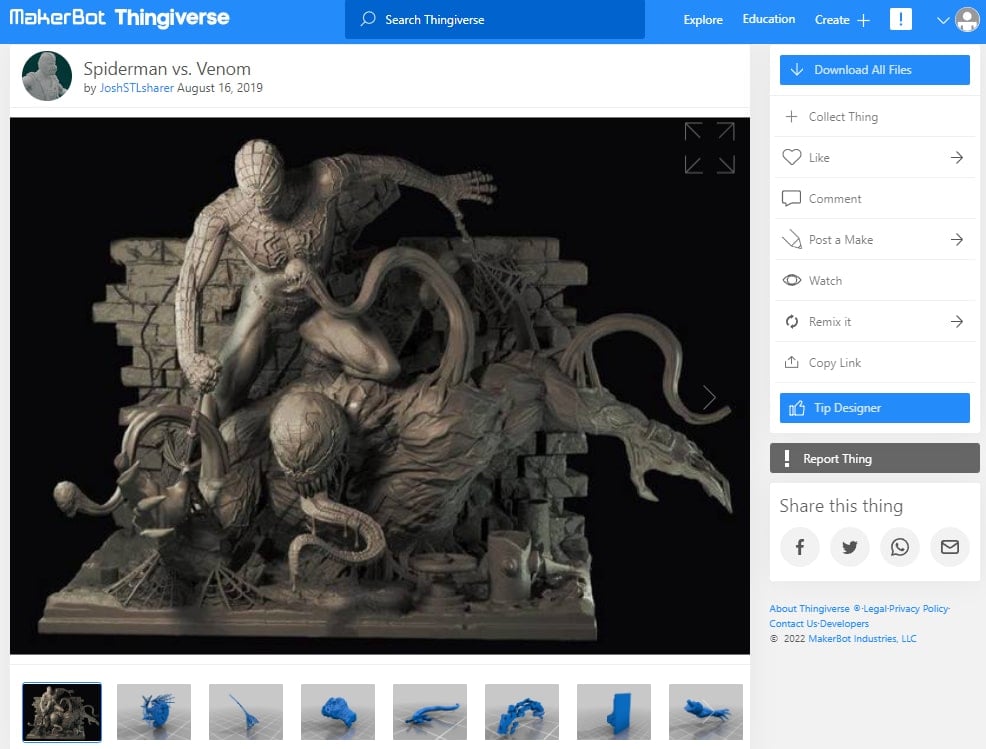Image resolution: width=986 pixels, height=749 pixels.
Task: Click the Post a Make icon
Action: (792, 240)
